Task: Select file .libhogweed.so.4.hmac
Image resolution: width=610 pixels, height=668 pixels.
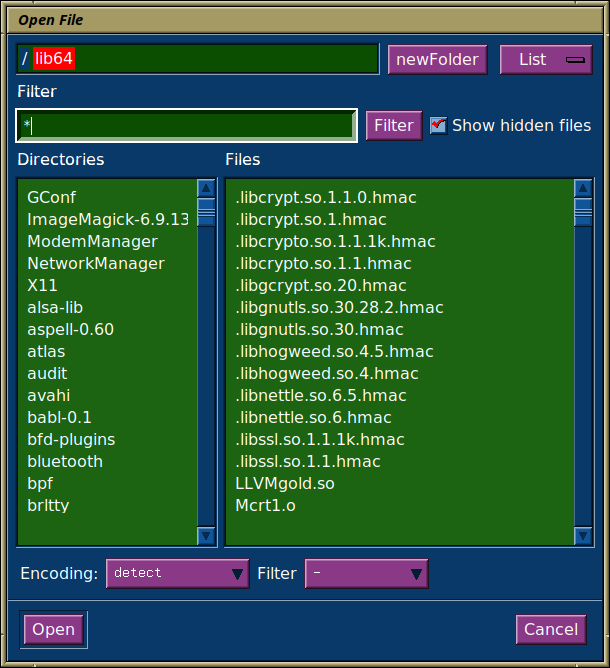Action: click(x=400, y=374)
